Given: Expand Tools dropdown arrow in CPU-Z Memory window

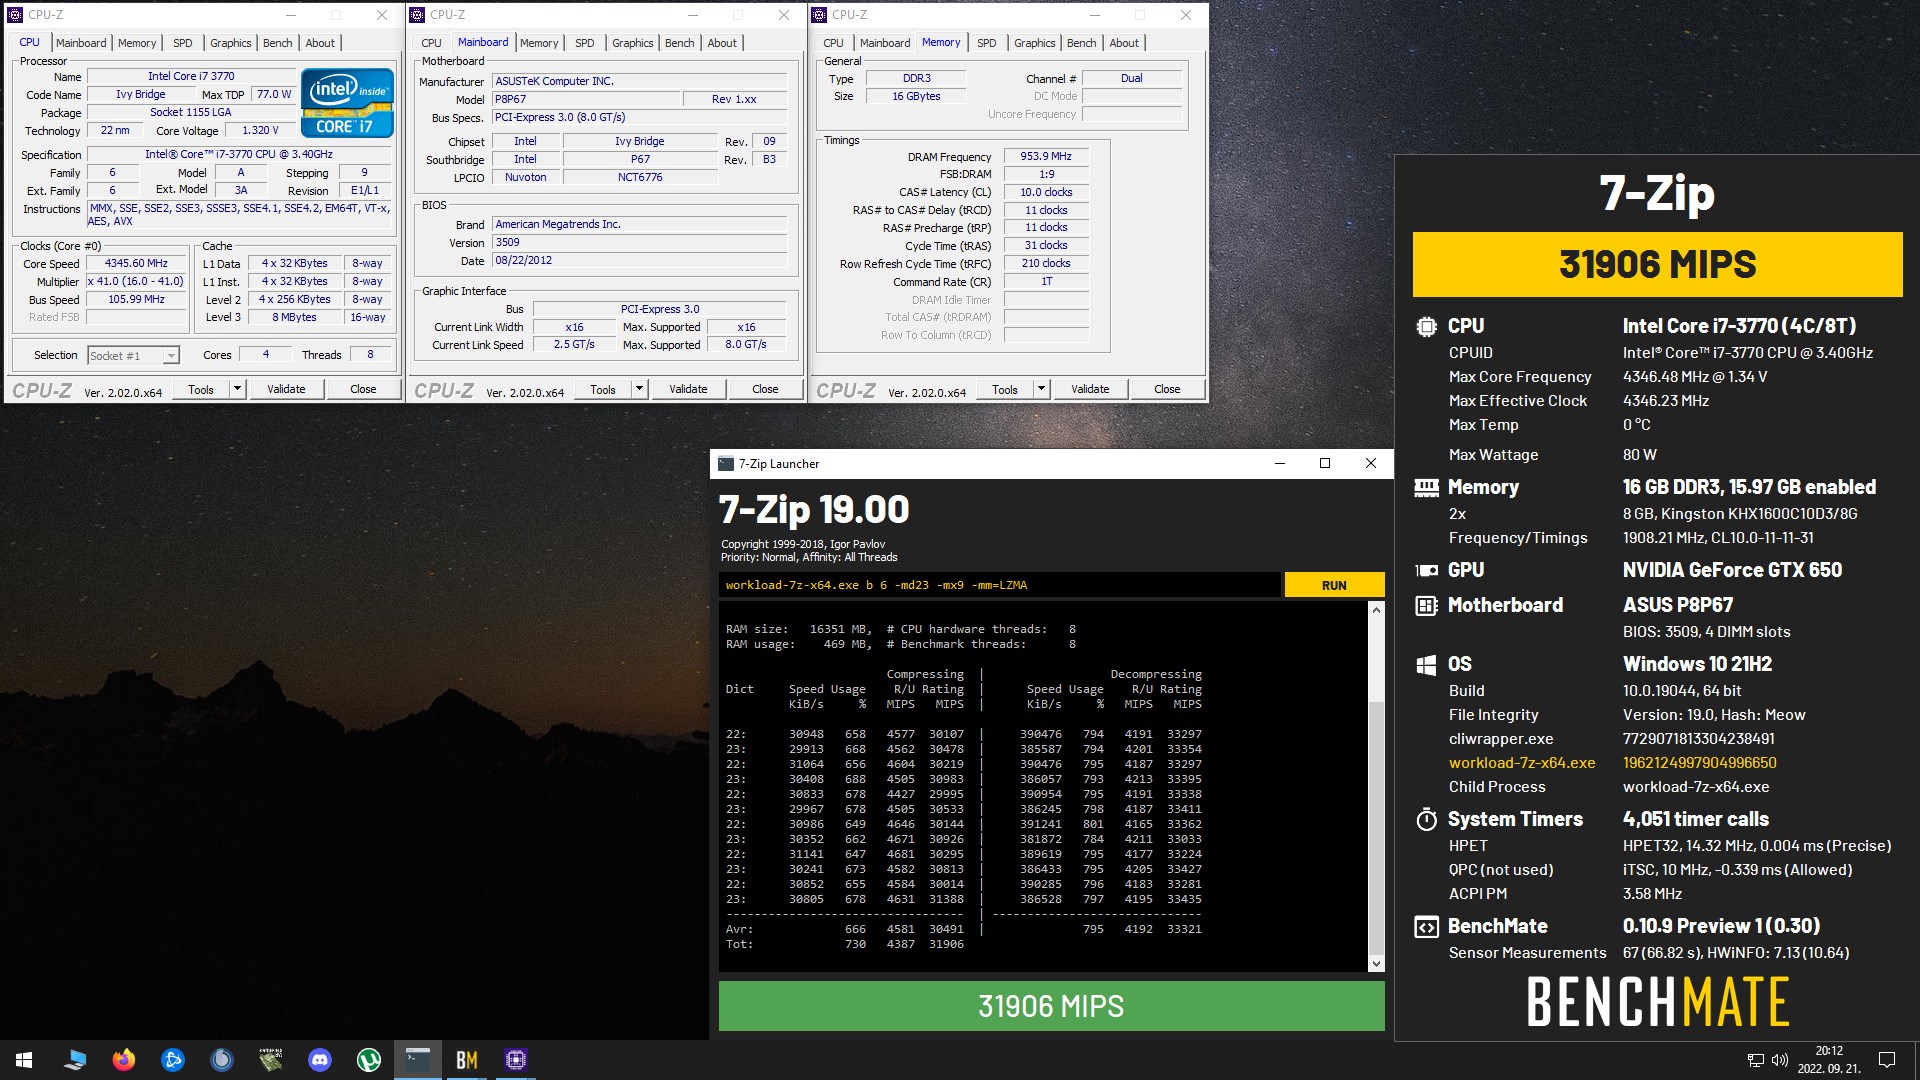Looking at the screenshot, I should (x=1042, y=389).
